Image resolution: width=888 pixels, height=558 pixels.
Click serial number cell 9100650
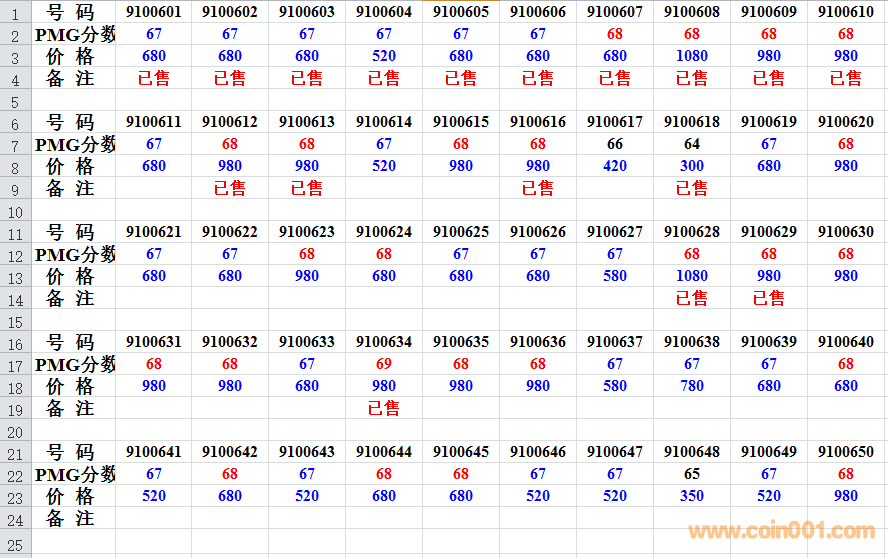[846, 452]
